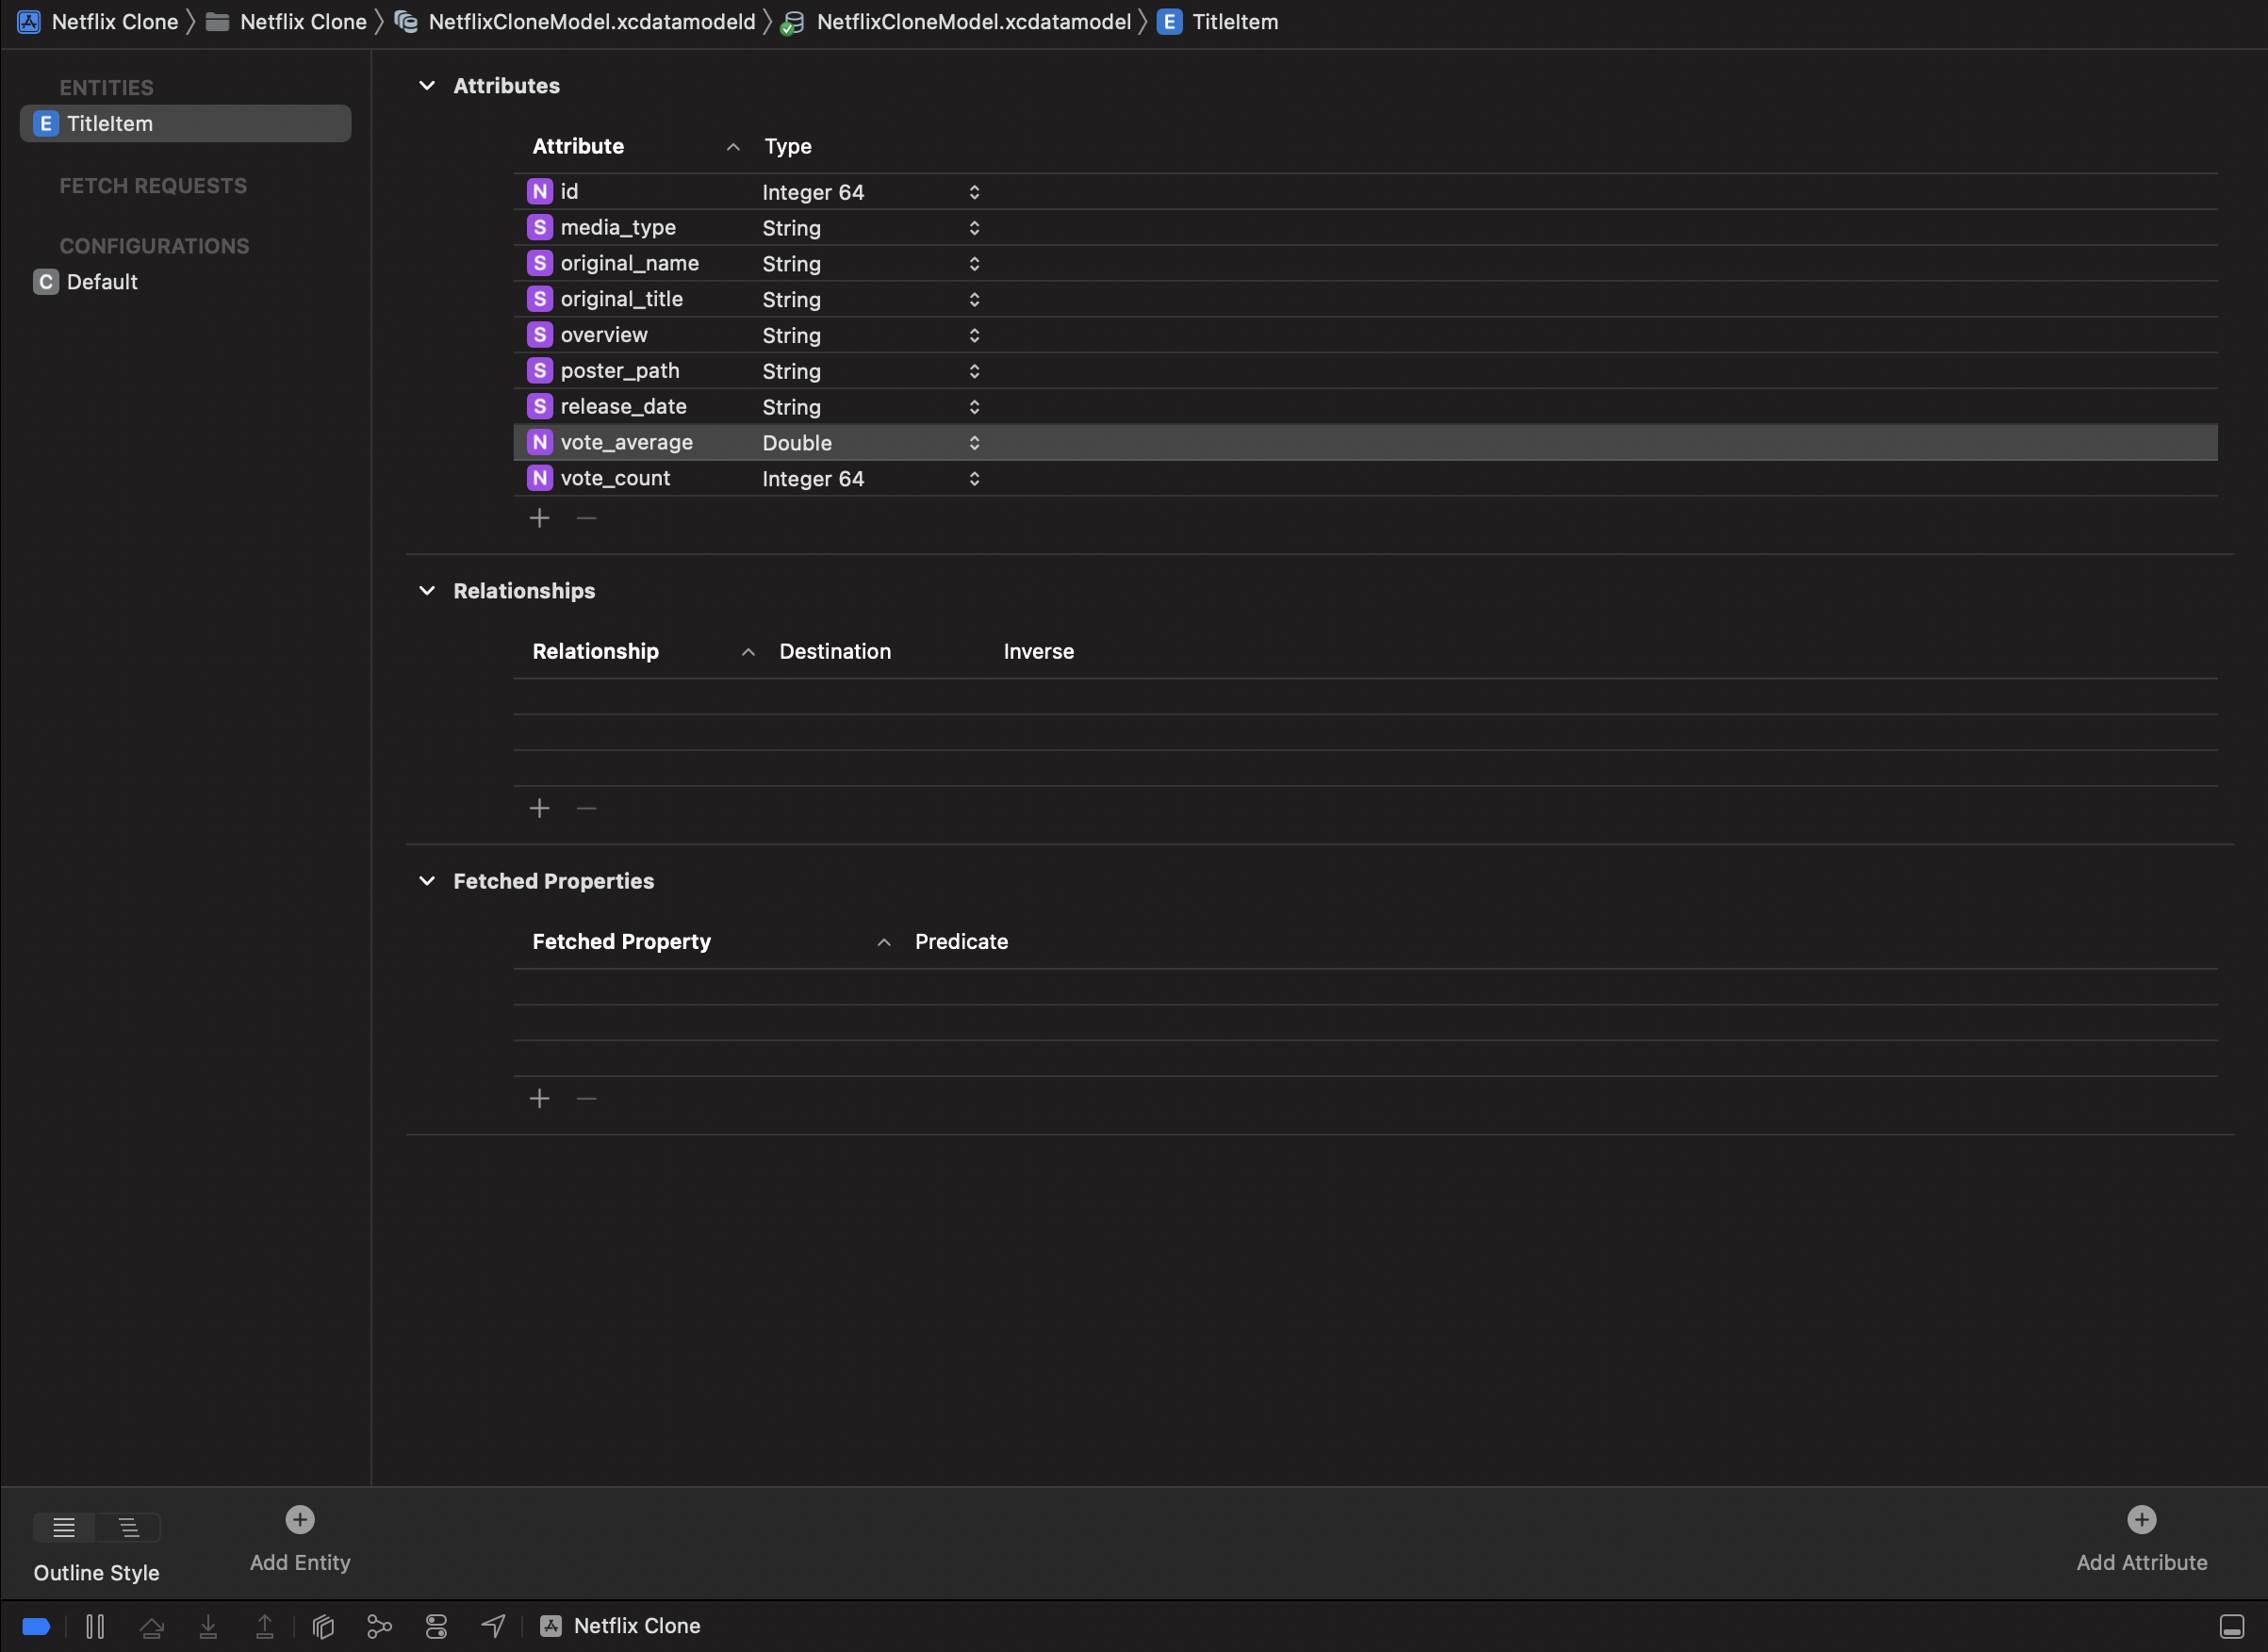Select the Default configuration in sidebar

click(102, 281)
